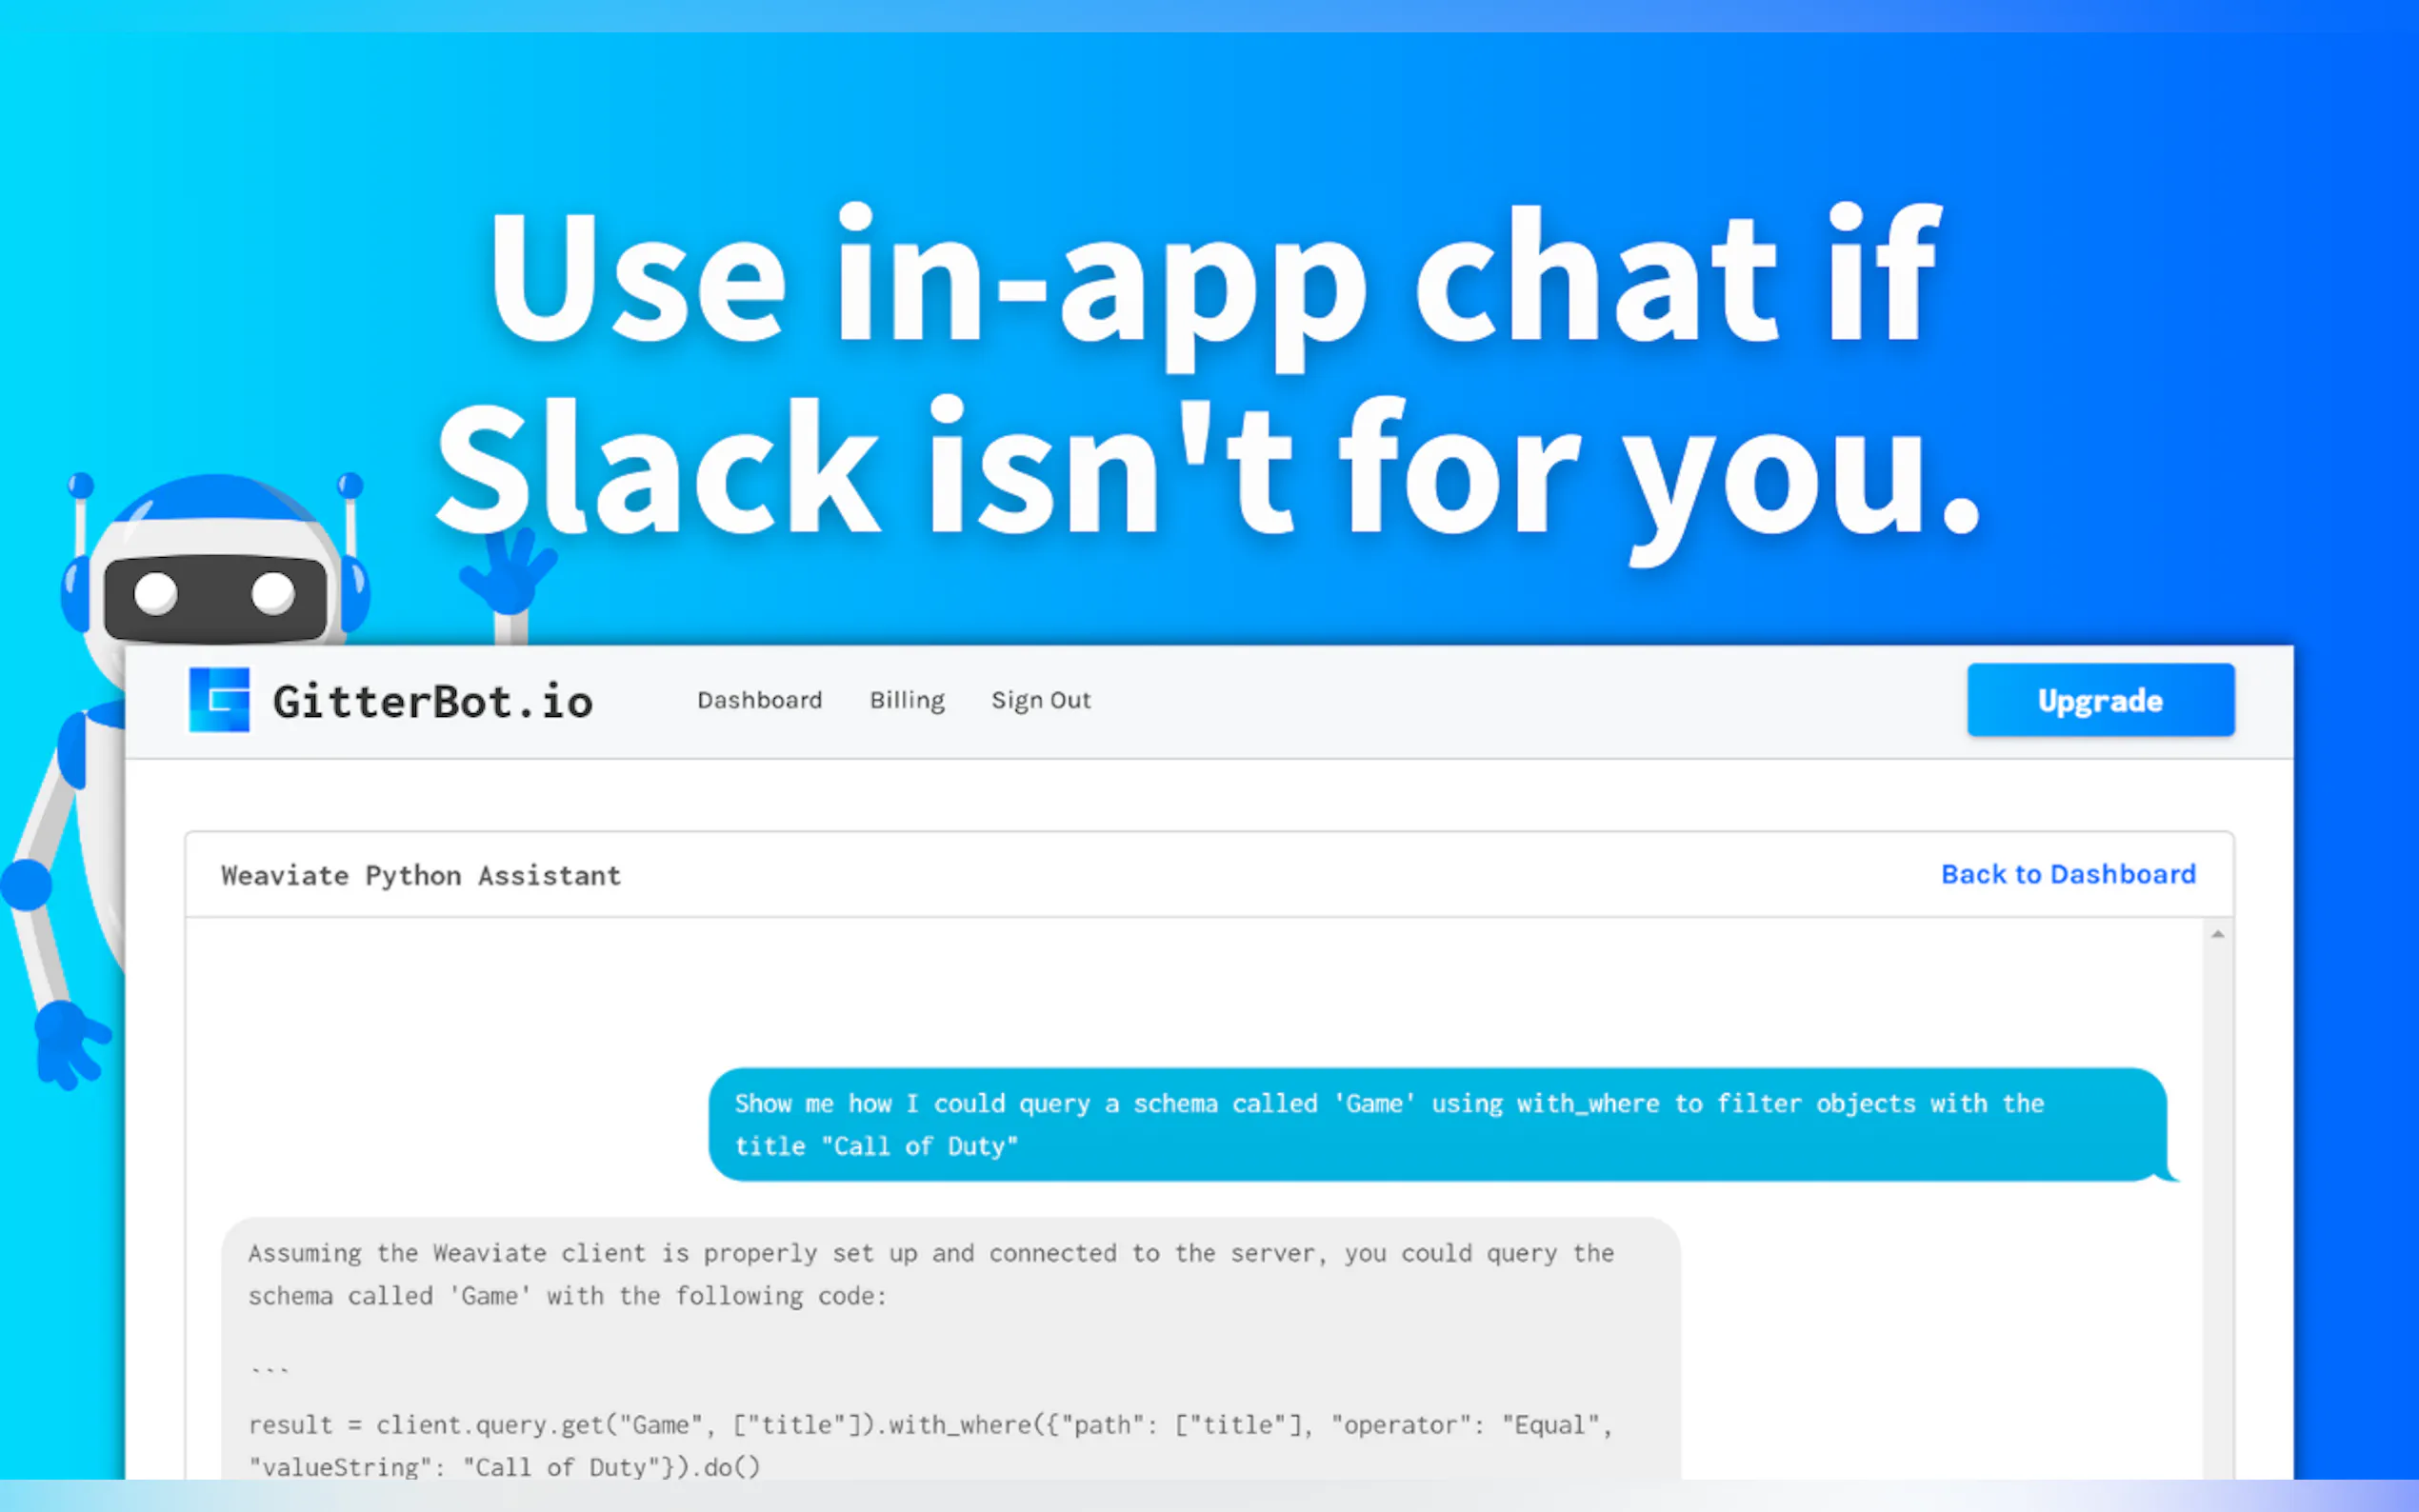The width and height of the screenshot is (2419, 1512).
Task: Open the Dashboard navigation item
Action: pos(759,700)
